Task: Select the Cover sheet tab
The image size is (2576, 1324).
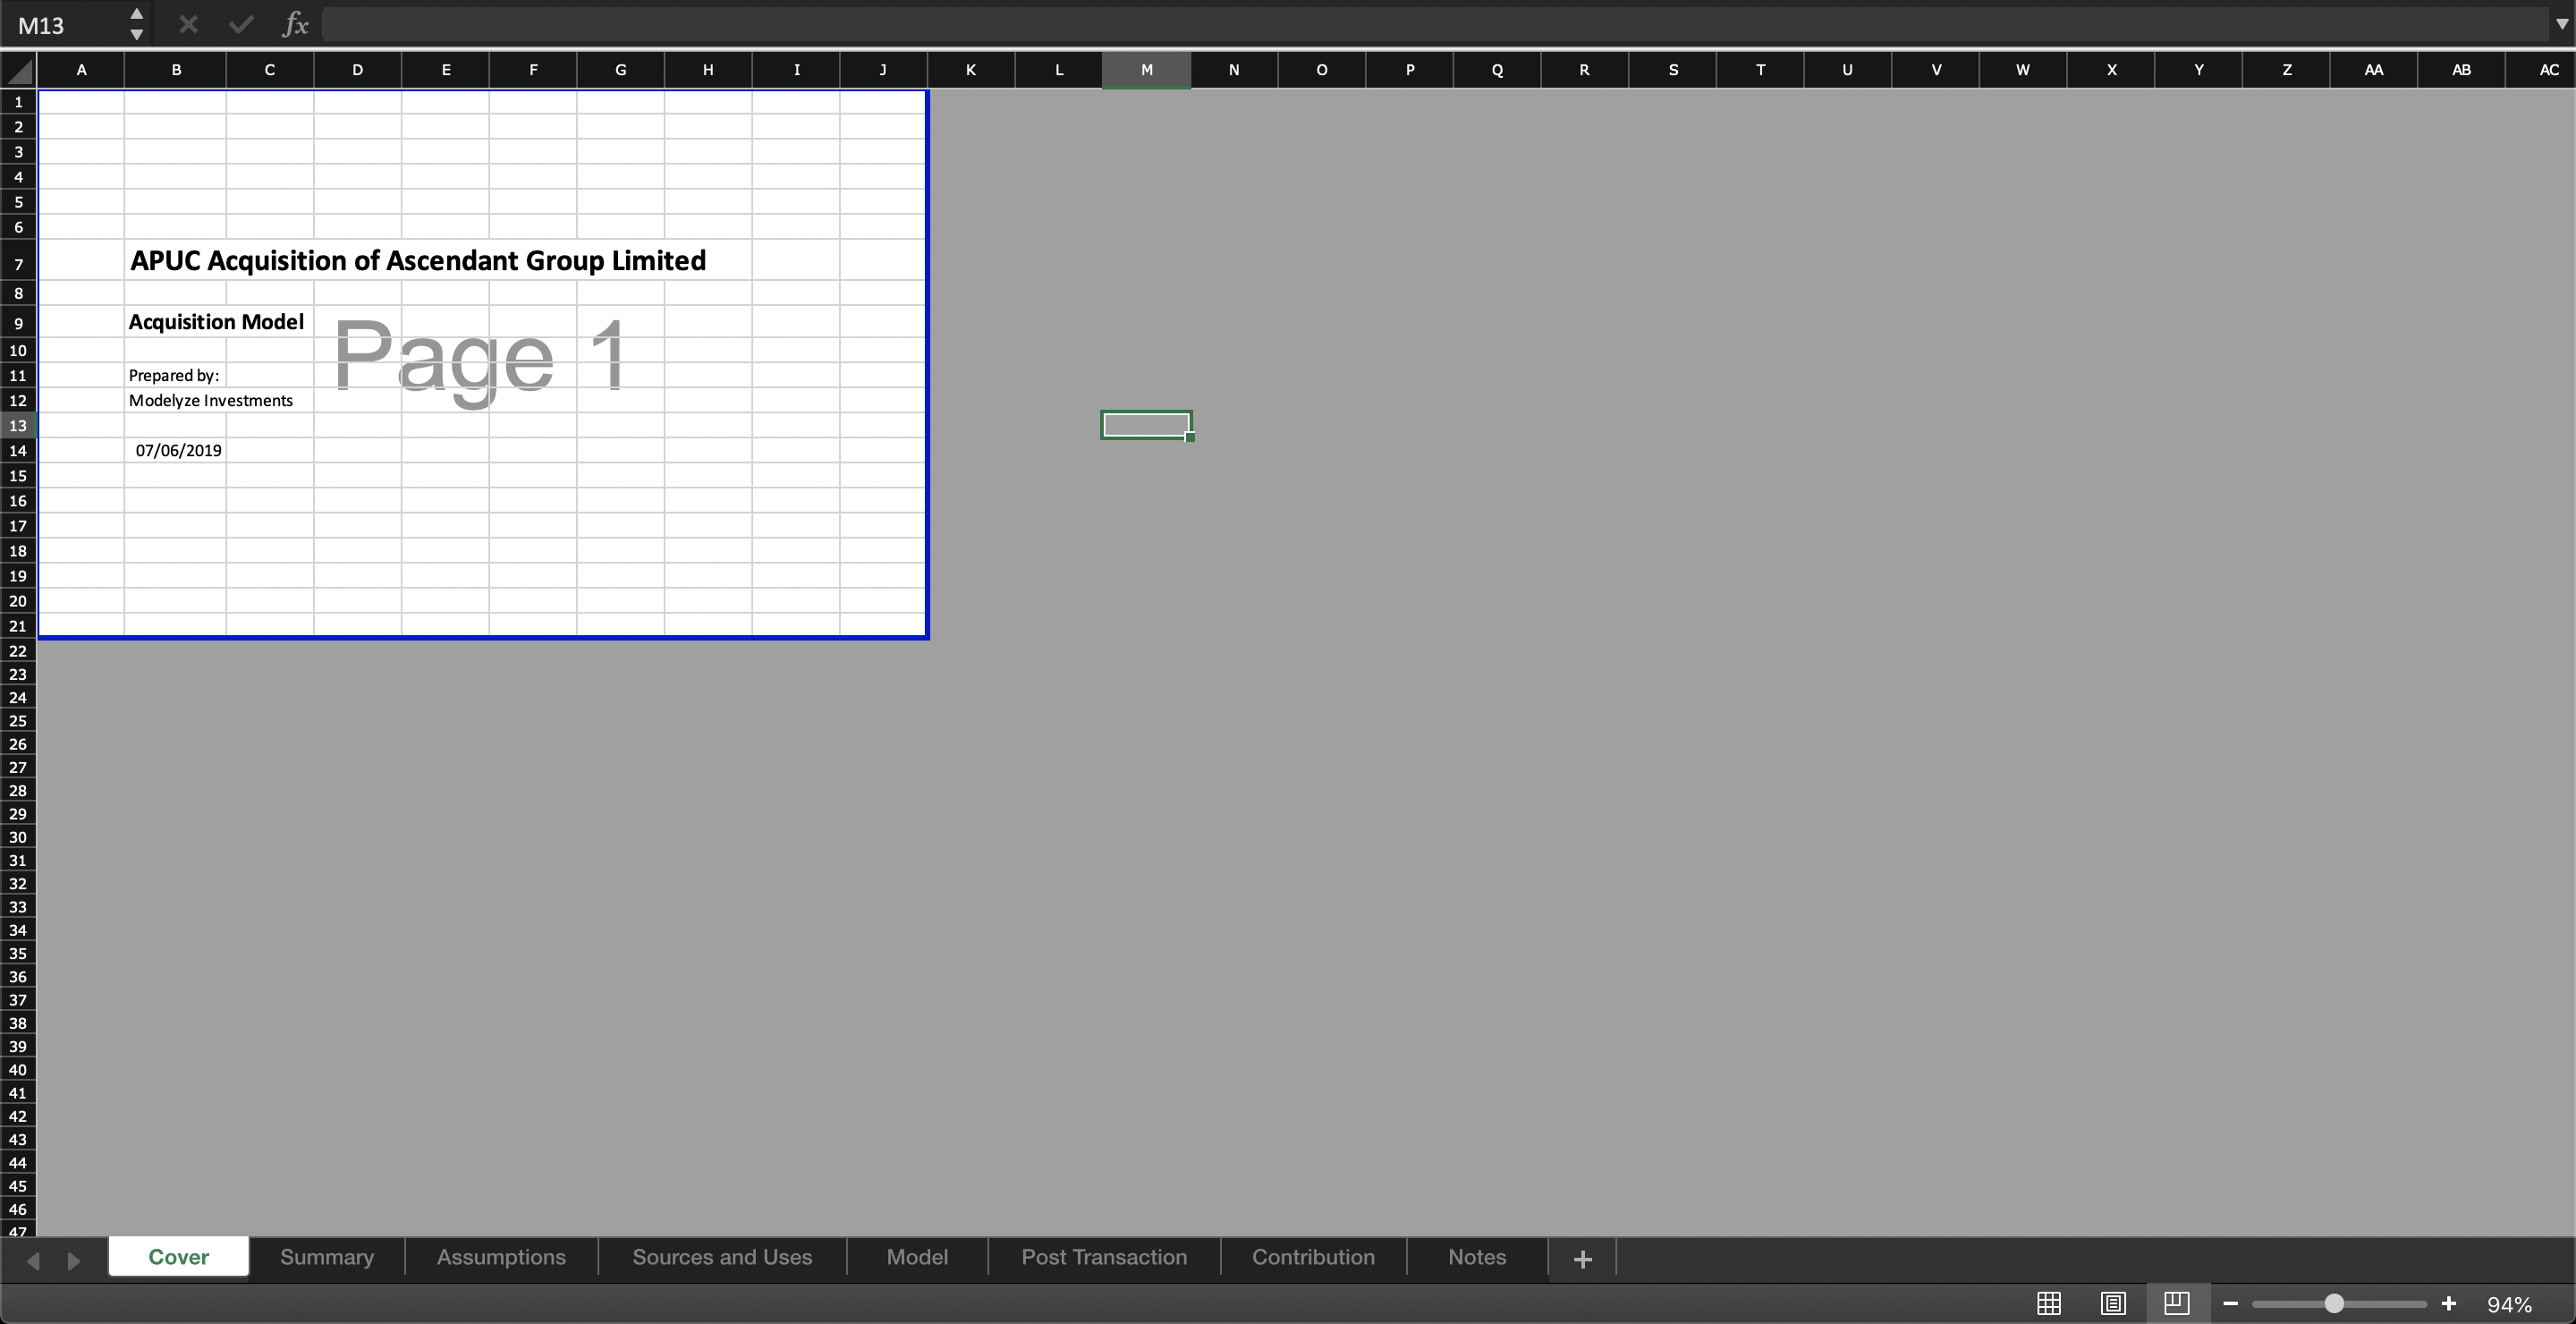Action: [x=178, y=1257]
